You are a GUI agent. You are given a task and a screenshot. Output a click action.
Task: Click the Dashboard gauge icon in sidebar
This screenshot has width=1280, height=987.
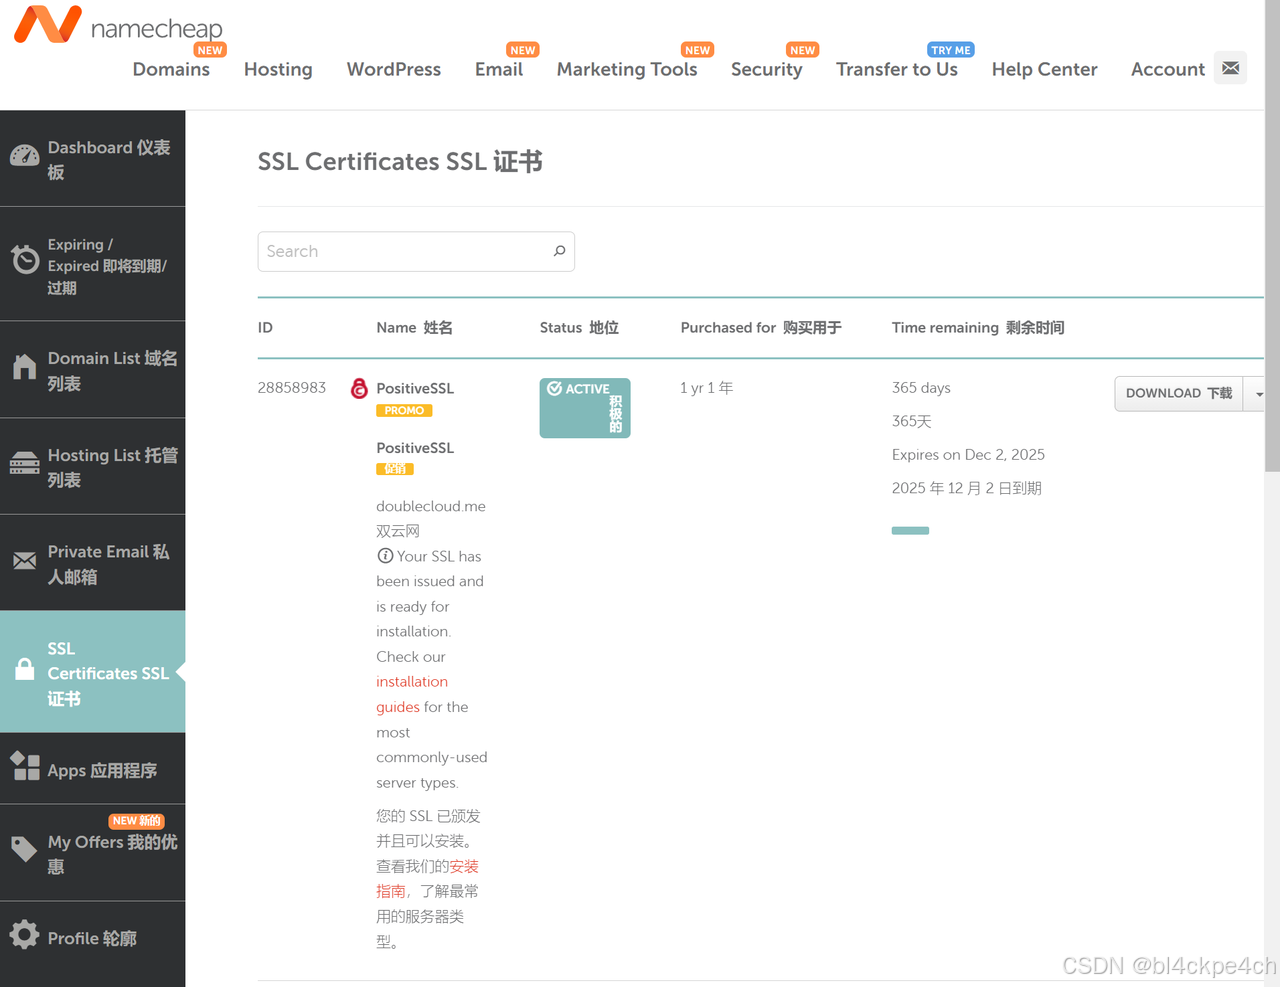(25, 156)
